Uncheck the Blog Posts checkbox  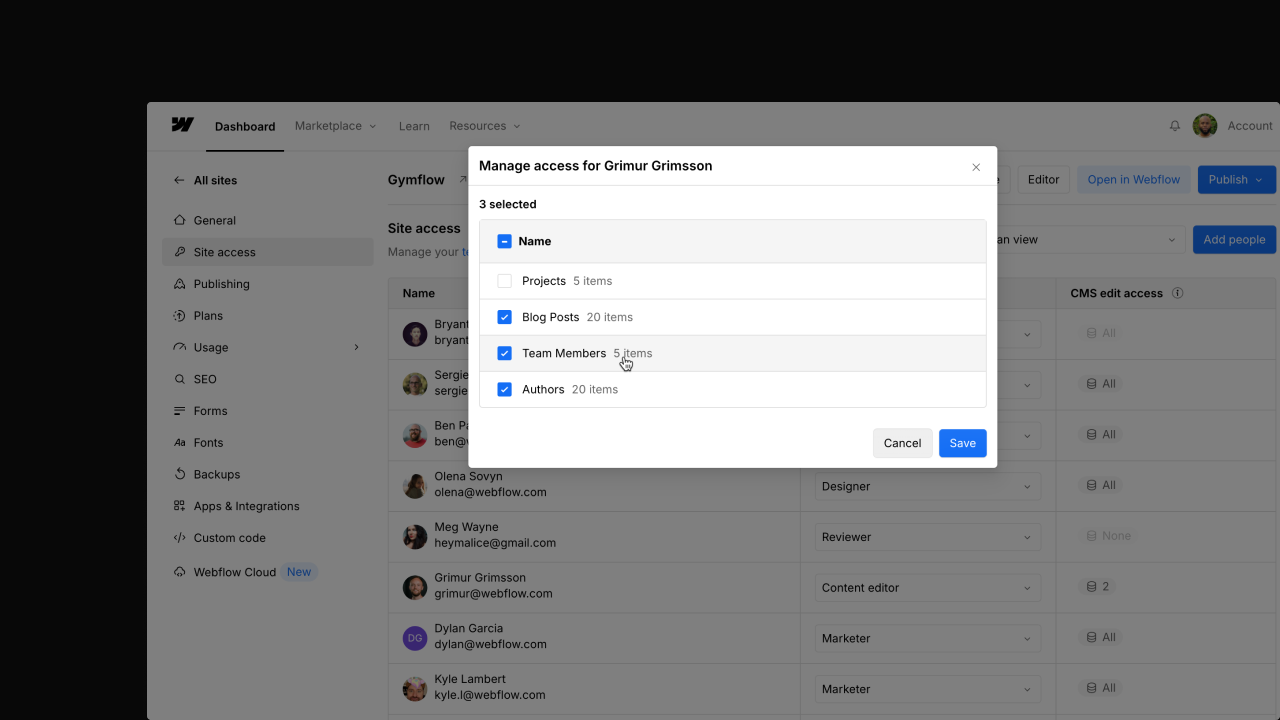pyautogui.click(x=505, y=317)
